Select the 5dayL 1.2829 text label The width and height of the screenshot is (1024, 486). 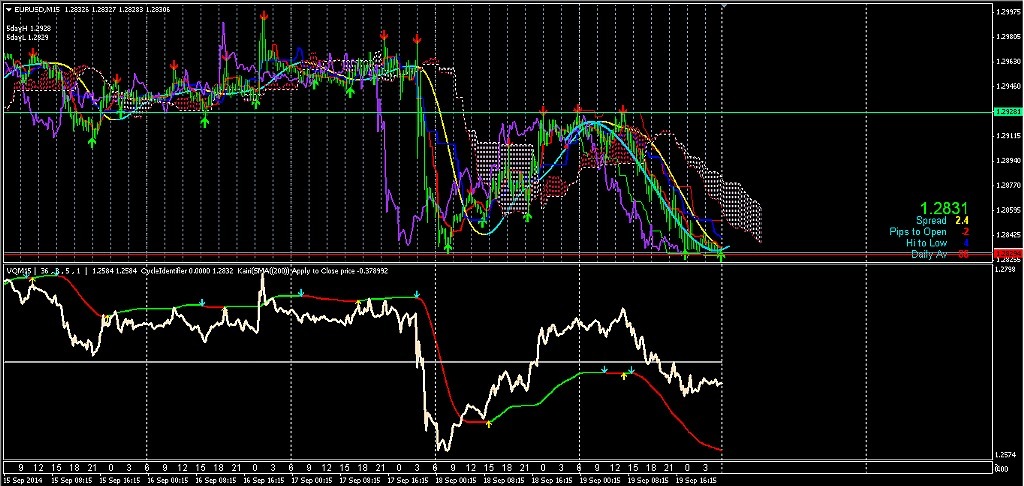26,38
